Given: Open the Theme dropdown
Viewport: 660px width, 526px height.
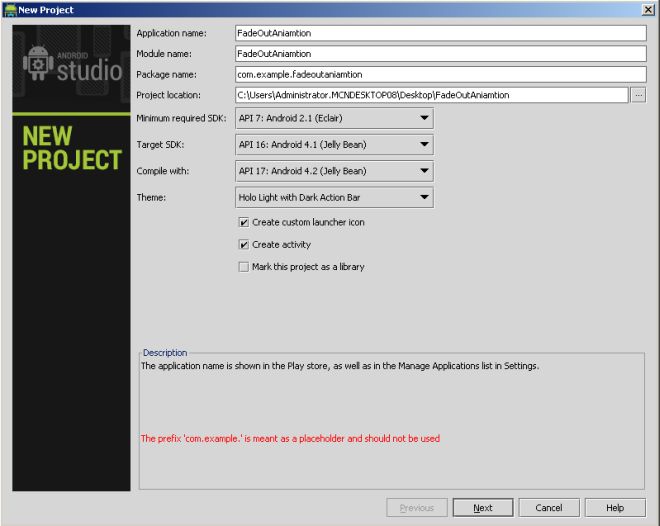Looking at the screenshot, I should tap(334, 197).
